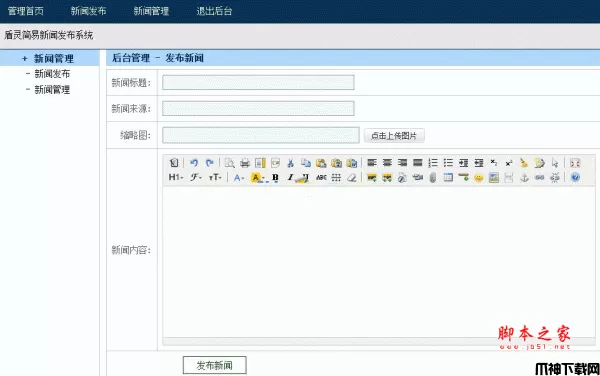Go to 管理首页 in top navigation
The height and width of the screenshot is (376, 600).
point(26,11)
